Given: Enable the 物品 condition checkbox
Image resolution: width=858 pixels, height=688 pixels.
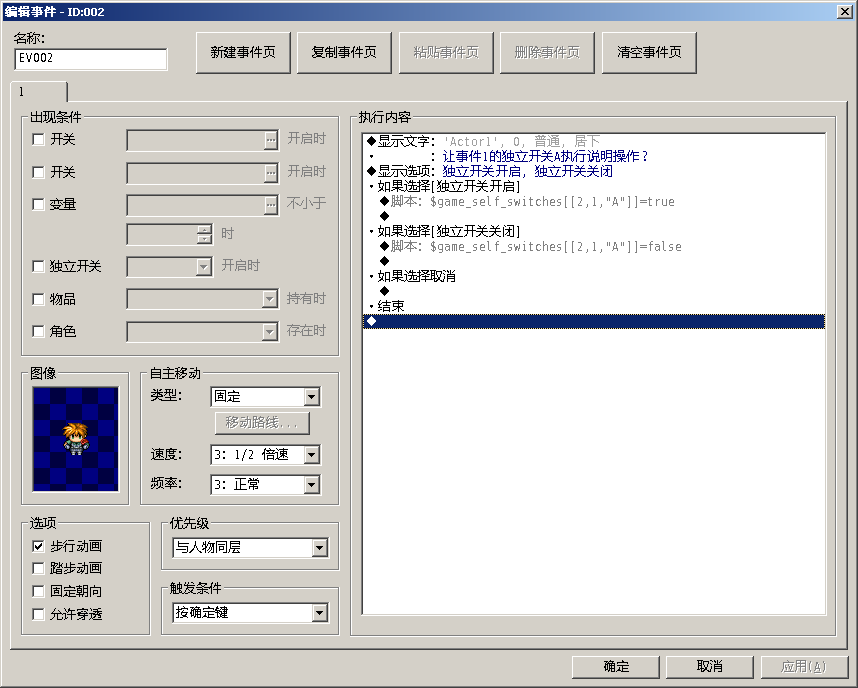Looking at the screenshot, I should pyautogui.click(x=38, y=299).
